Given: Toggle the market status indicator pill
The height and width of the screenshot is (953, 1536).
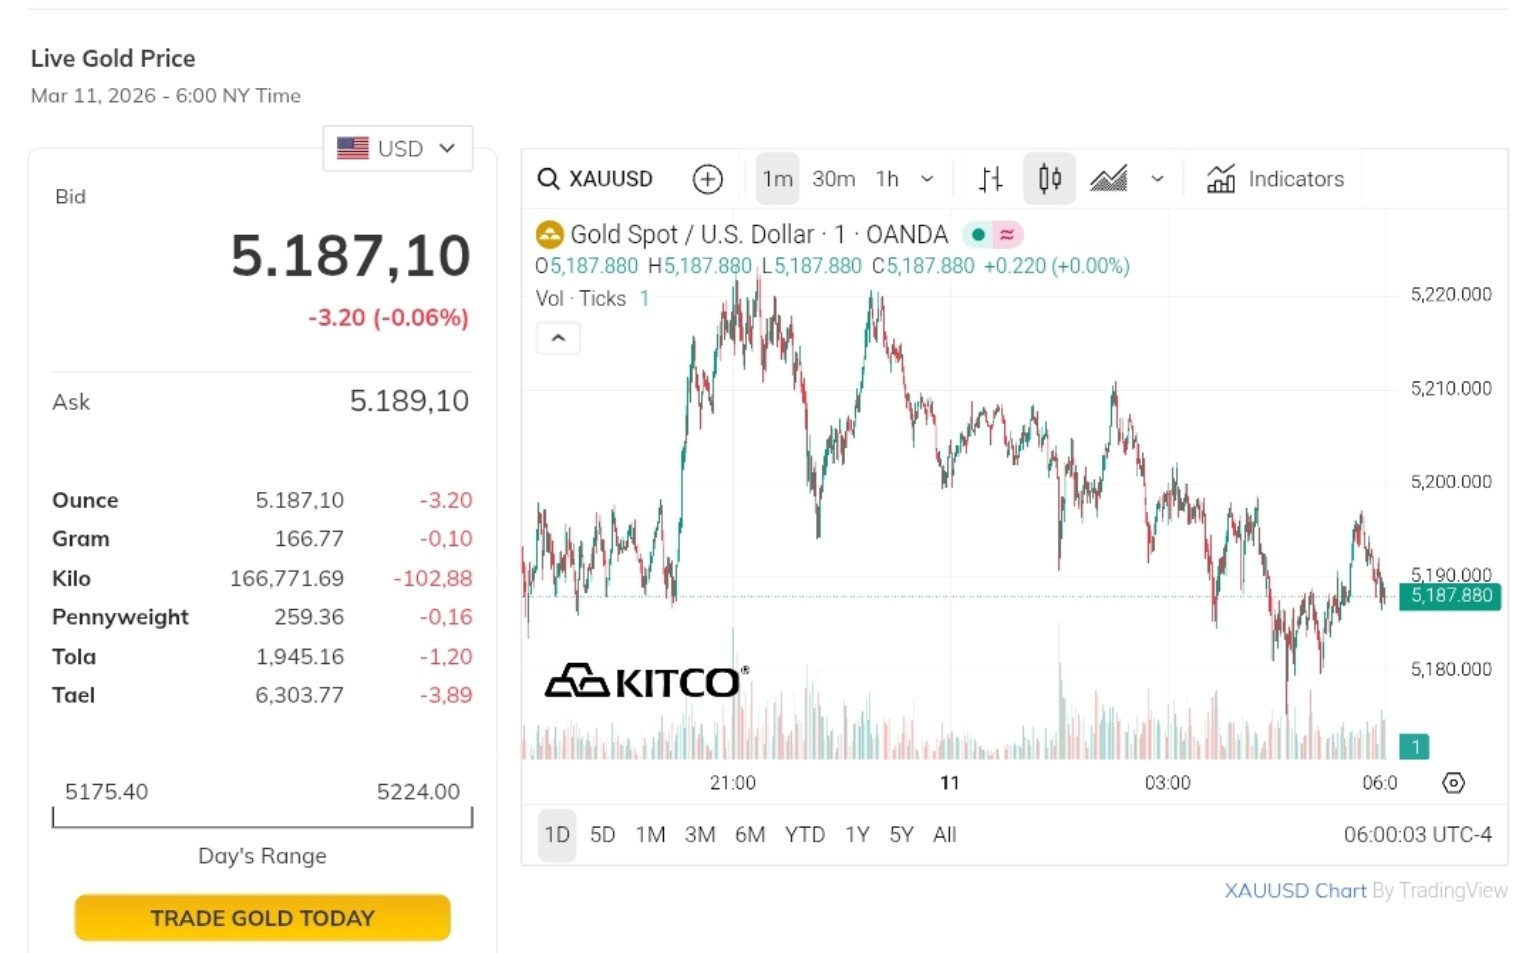Looking at the screenshot, I should click(x=992, y=235).
